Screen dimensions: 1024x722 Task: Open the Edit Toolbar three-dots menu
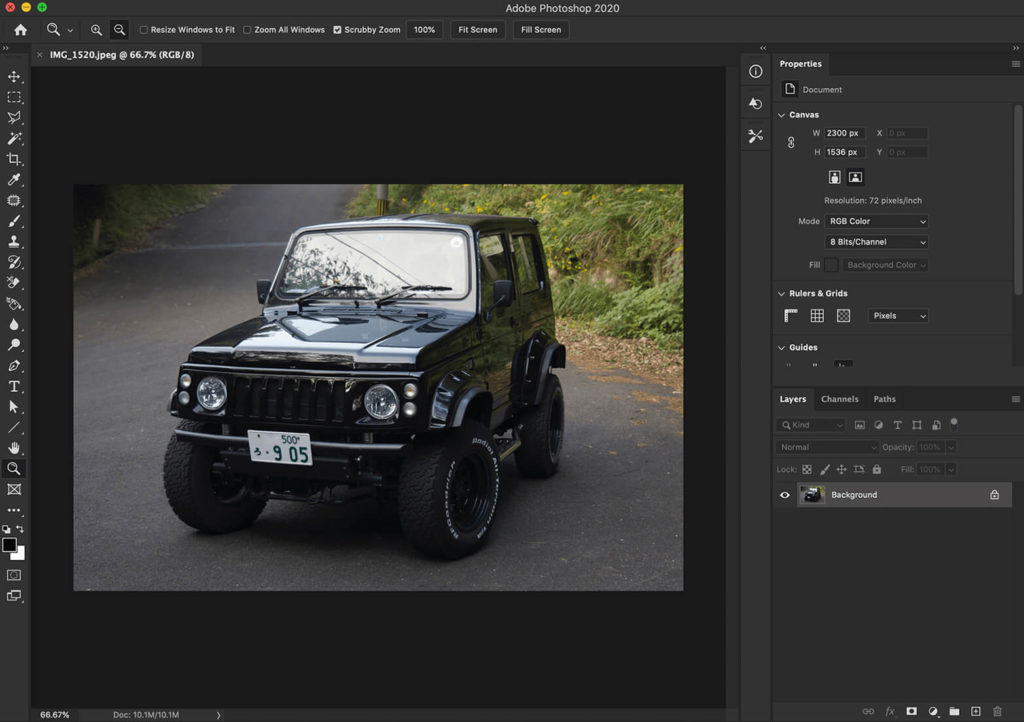click(x=14, y=510)
